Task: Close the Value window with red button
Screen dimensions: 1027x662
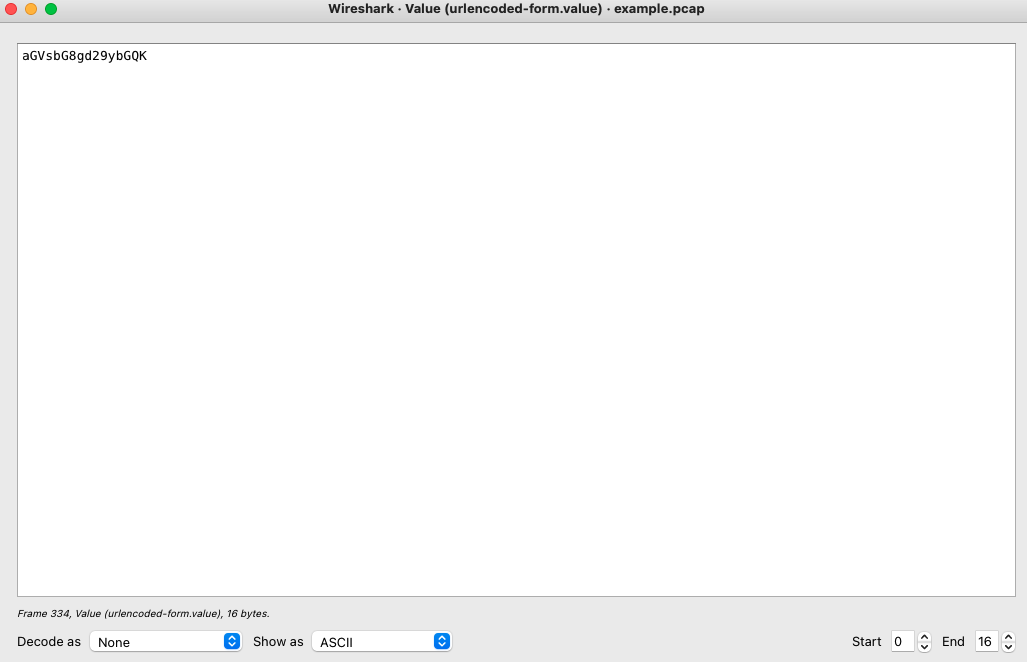Action: 12,9
